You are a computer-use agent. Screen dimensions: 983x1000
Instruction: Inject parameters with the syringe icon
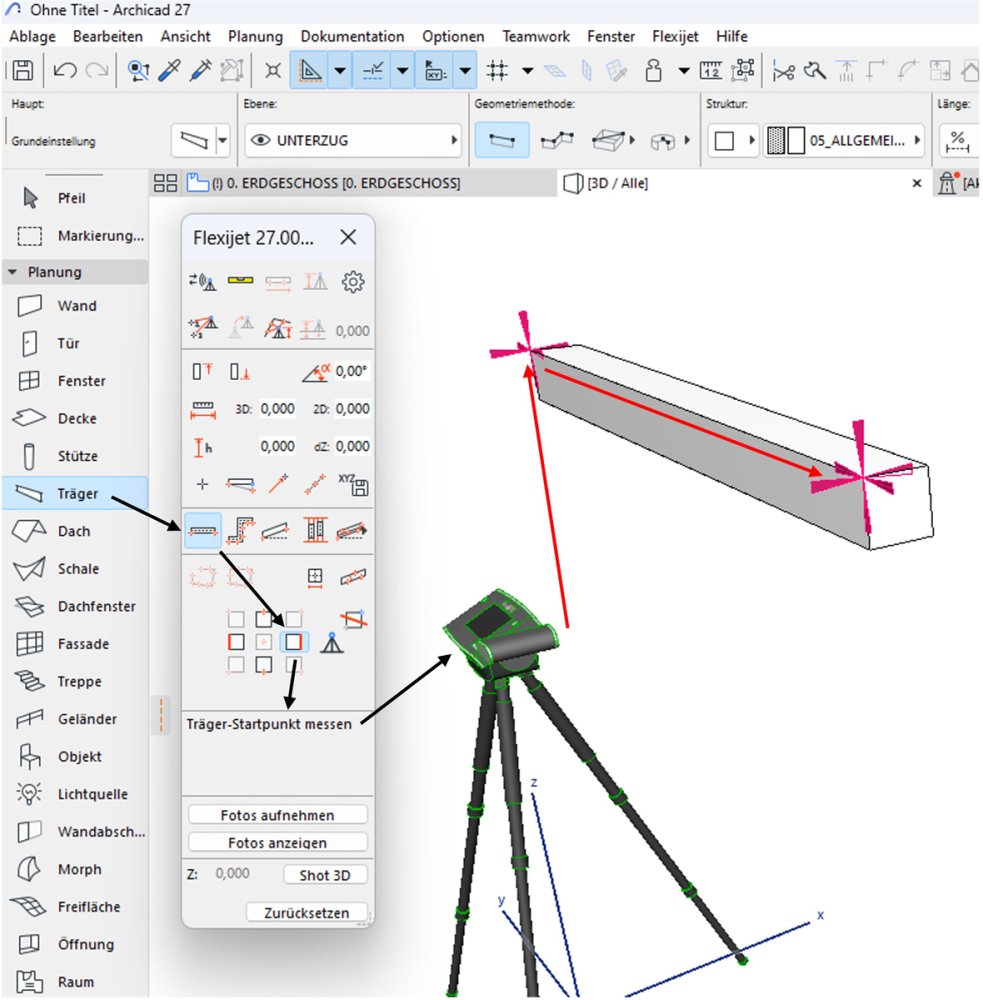[200, 70]
